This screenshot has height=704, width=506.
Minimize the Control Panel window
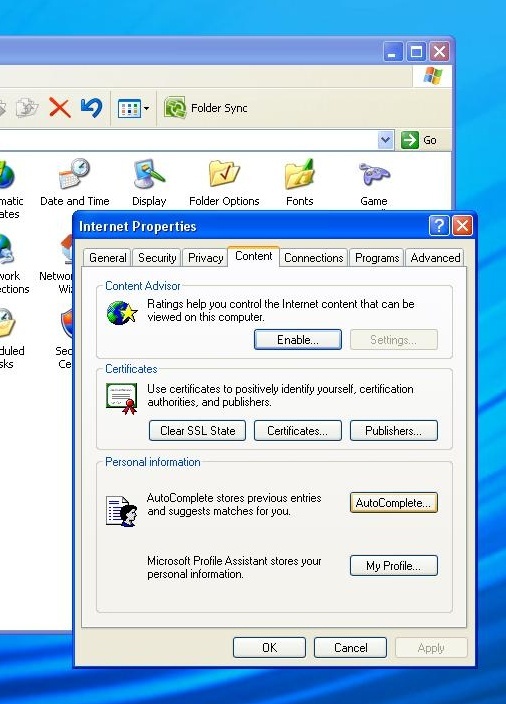[393, 52]
